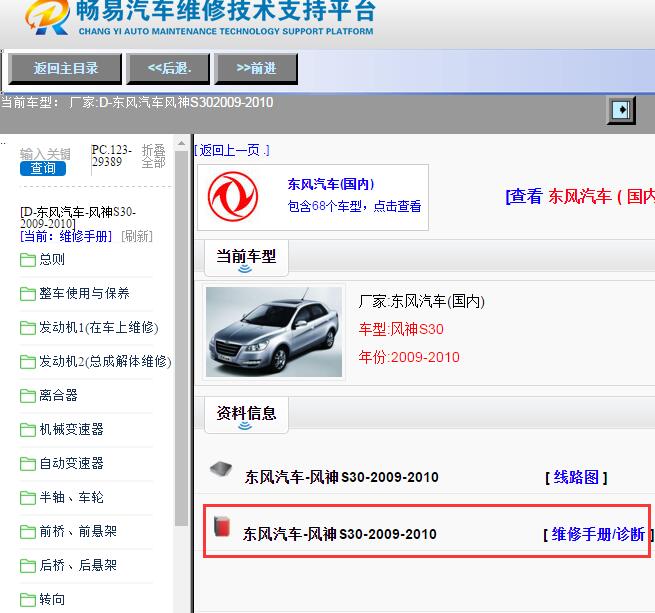This screenshot has width=655, height=613.
Task: Click the 当前：维修手册 label
Action: click(66, 237)
